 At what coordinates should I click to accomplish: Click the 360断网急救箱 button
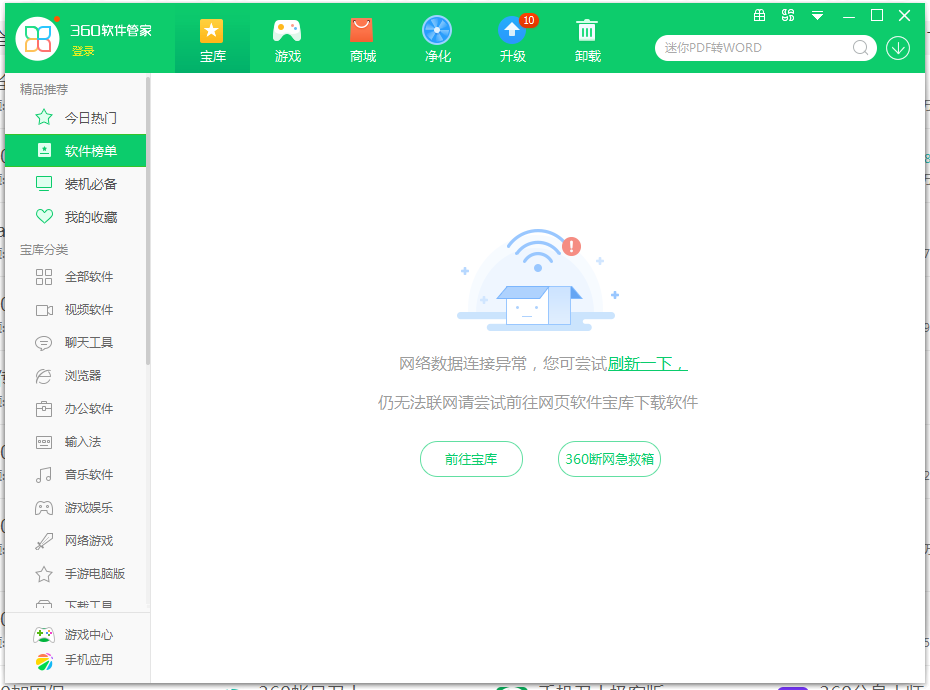point(609,459)
